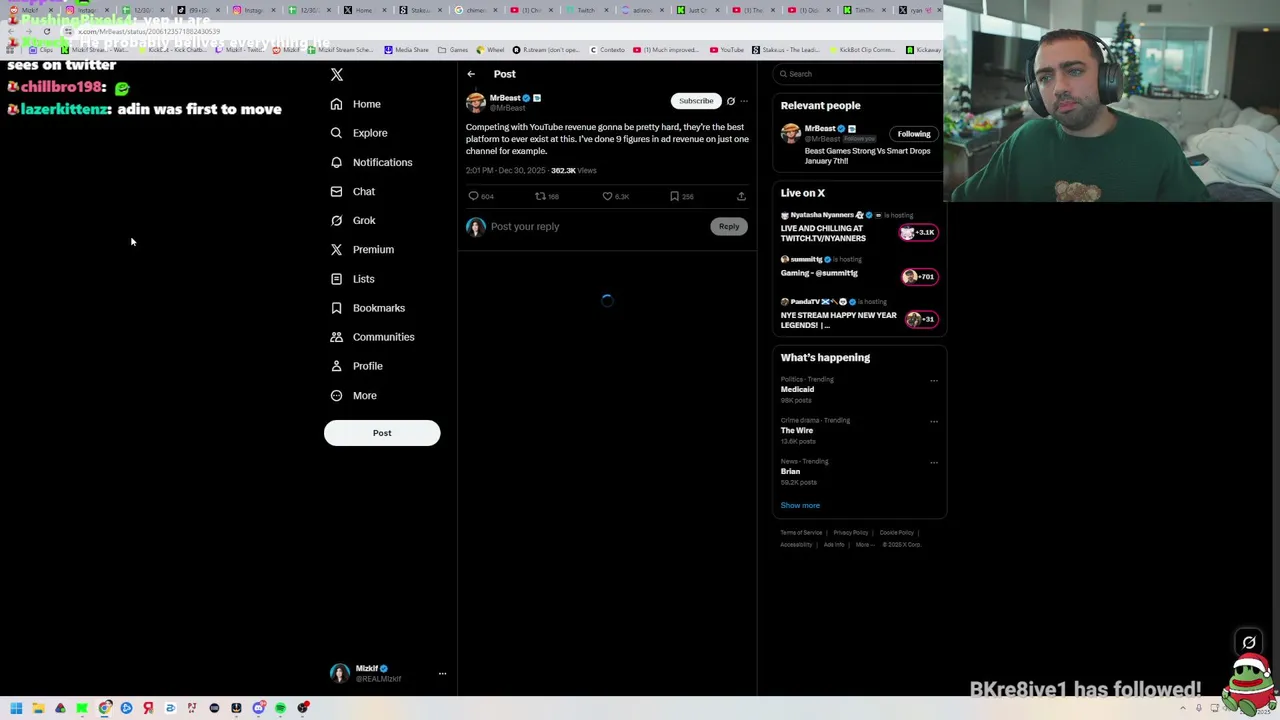1280x720 pixels.
Task: Expand the More menu in the sidebar
Action: click(x=354, y=395)
